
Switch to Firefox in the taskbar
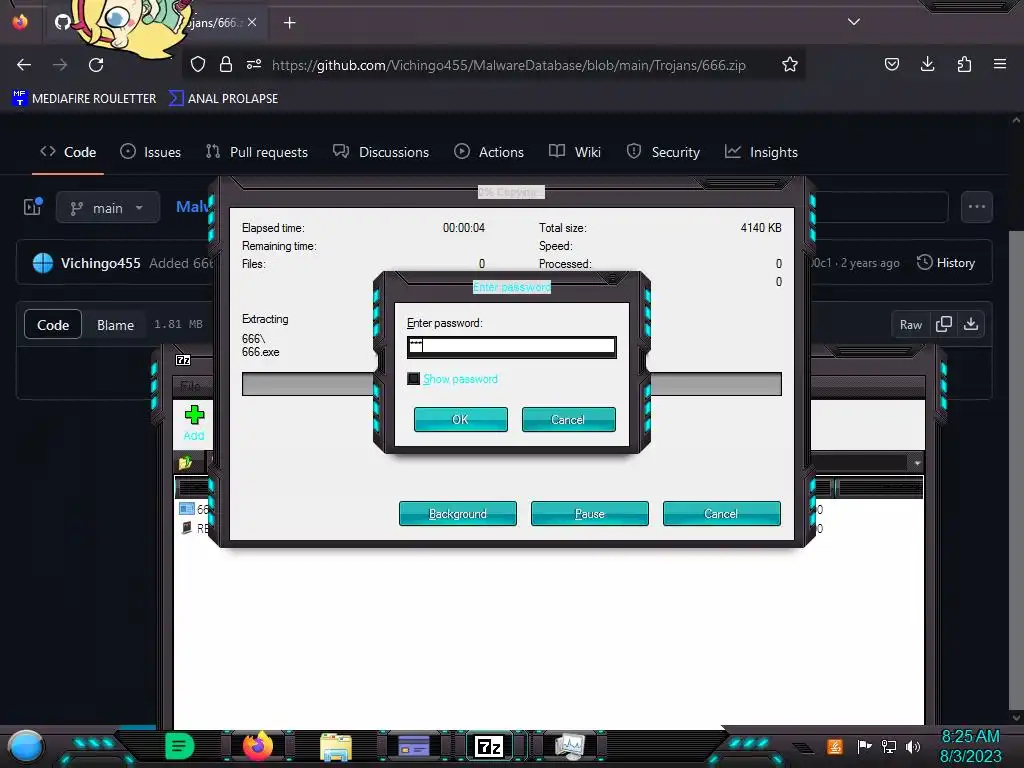[x=258, y=746]
